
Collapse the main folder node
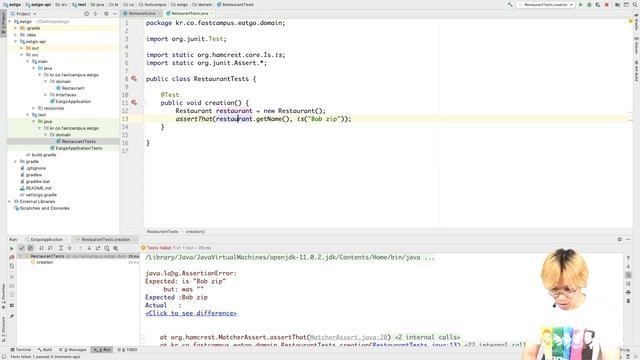point(28,61)
